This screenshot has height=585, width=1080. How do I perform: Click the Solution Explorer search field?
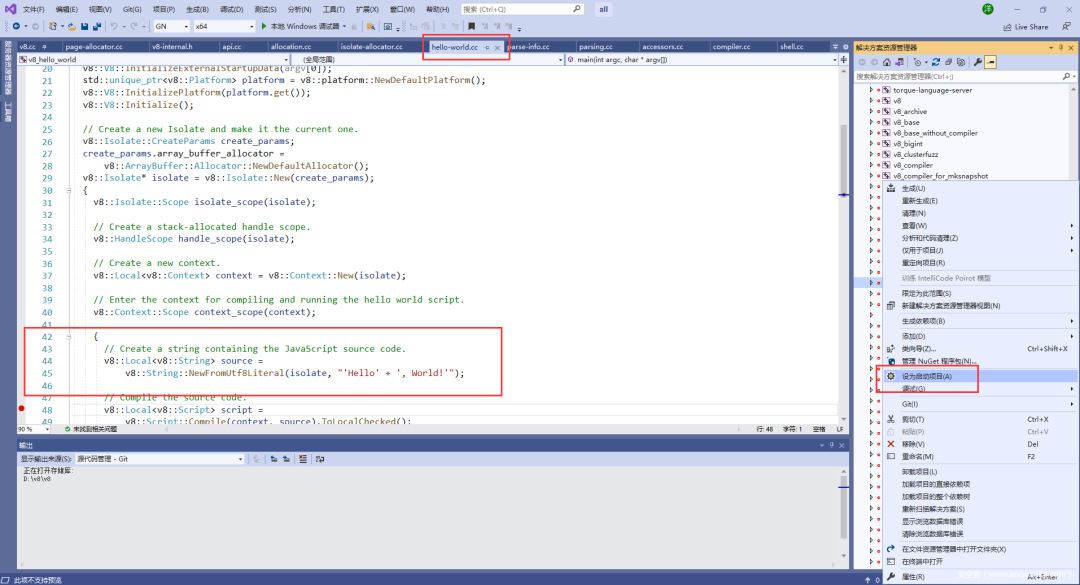click(x=958, y=76)
